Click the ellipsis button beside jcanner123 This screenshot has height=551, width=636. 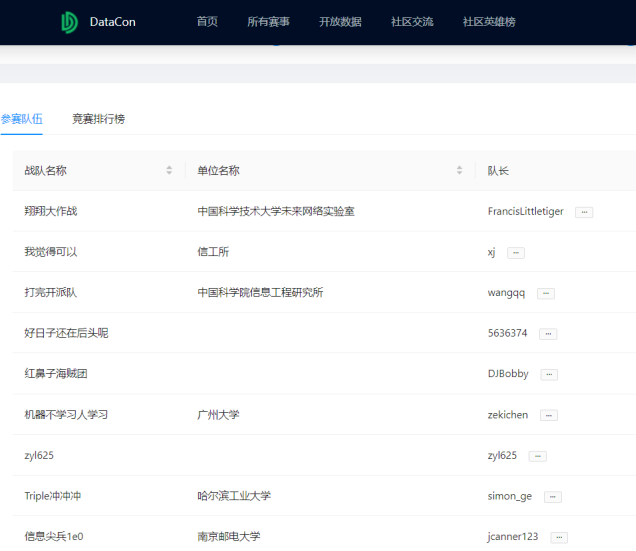tap(559, 537)
